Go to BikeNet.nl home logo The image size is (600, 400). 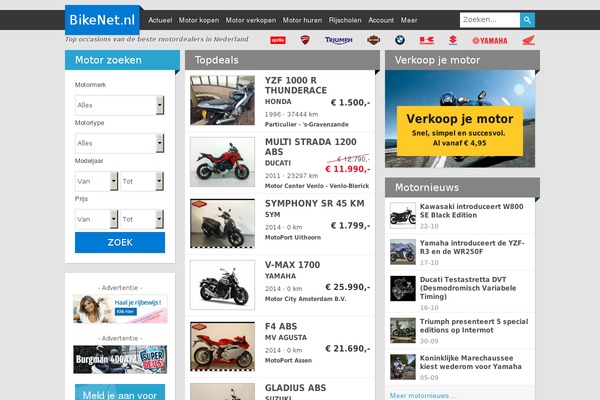(x=102, y=20)
